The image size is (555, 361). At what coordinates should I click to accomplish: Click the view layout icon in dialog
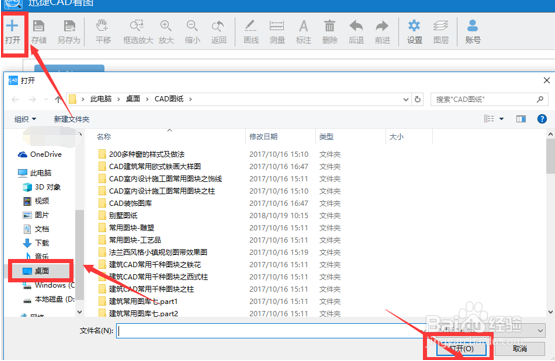coord(489,119)
